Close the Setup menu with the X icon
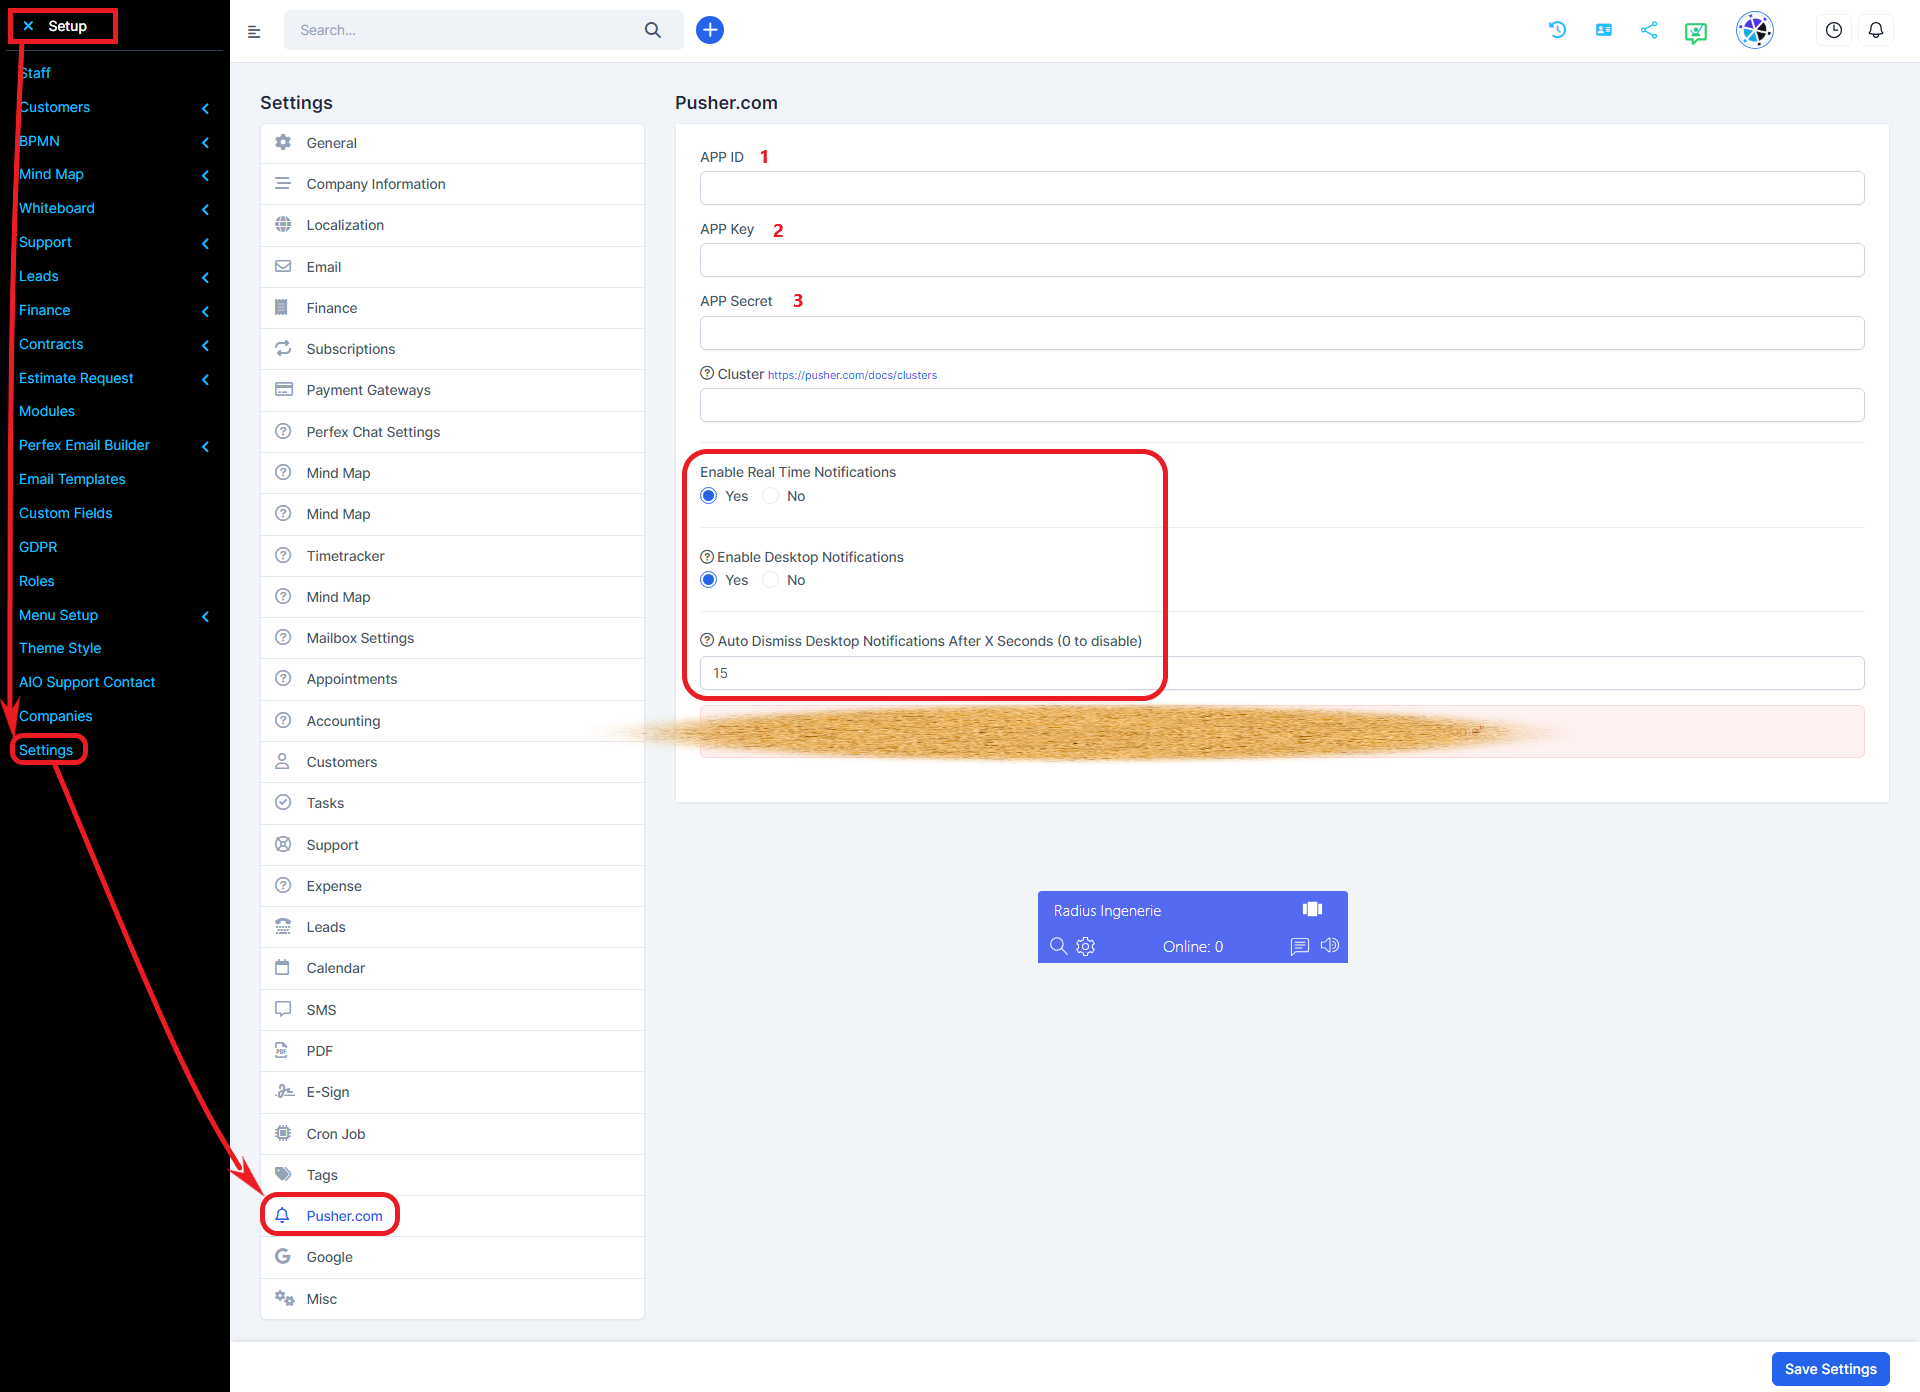Screen dimensions: 1920x1392 coord(28,26)
